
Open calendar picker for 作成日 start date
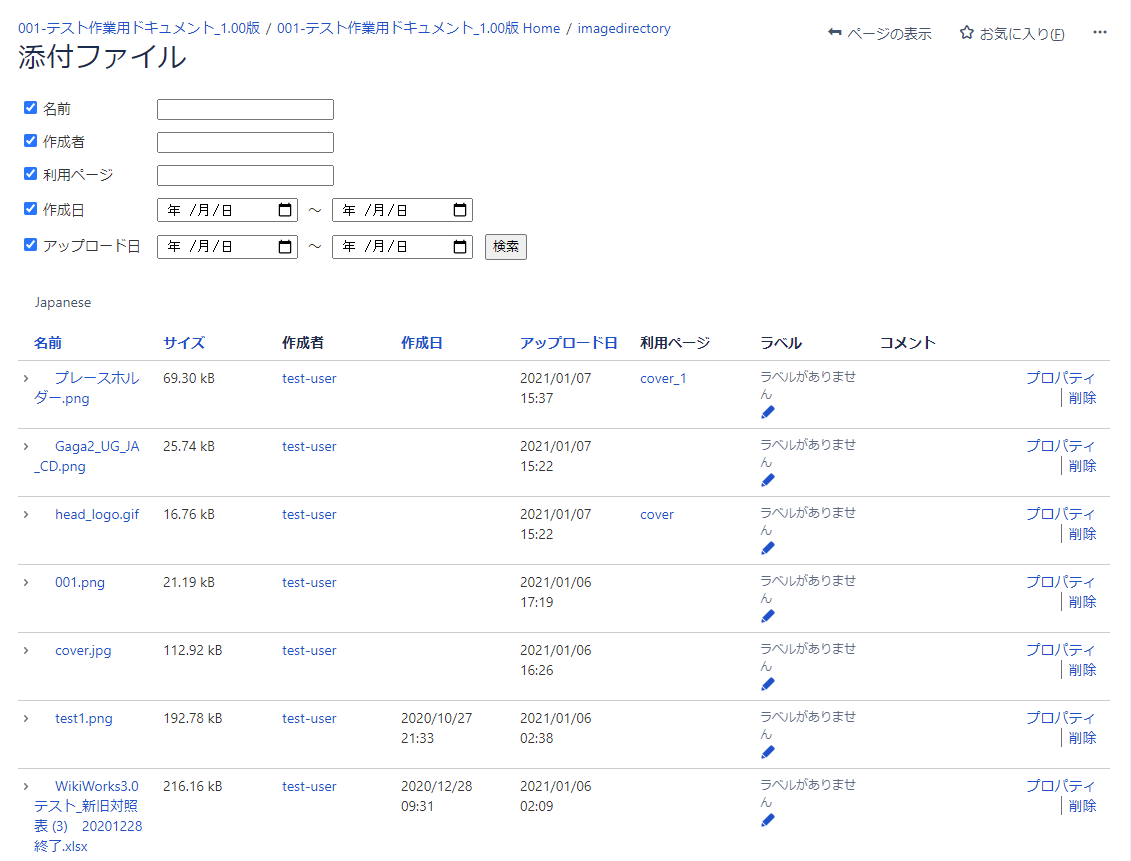285,210
